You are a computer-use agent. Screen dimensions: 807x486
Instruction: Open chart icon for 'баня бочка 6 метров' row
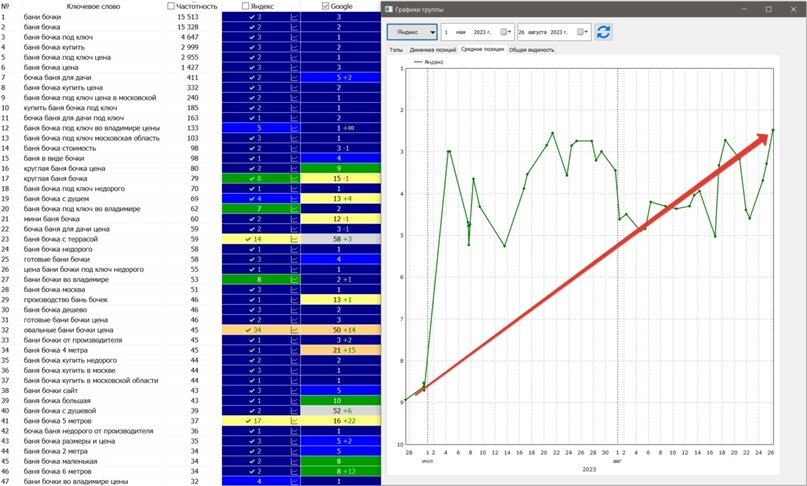tap(295, 471)
